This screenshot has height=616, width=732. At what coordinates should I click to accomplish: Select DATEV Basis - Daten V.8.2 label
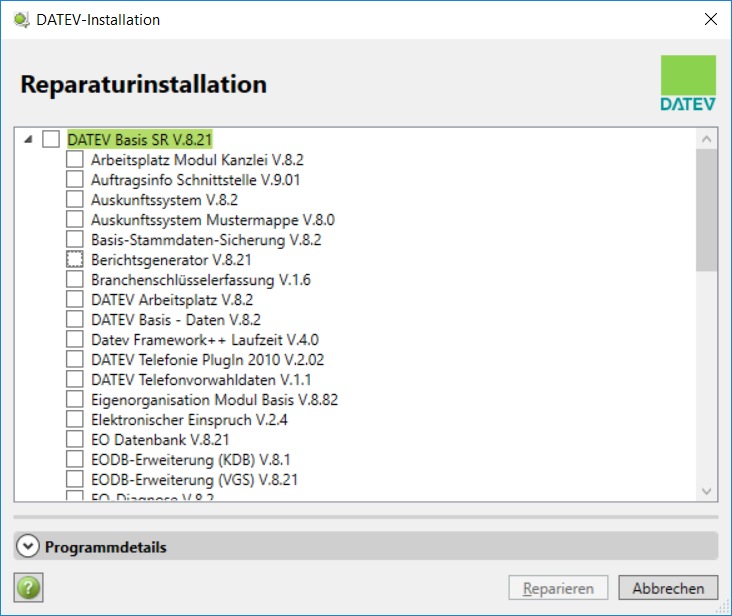[176, 320]
